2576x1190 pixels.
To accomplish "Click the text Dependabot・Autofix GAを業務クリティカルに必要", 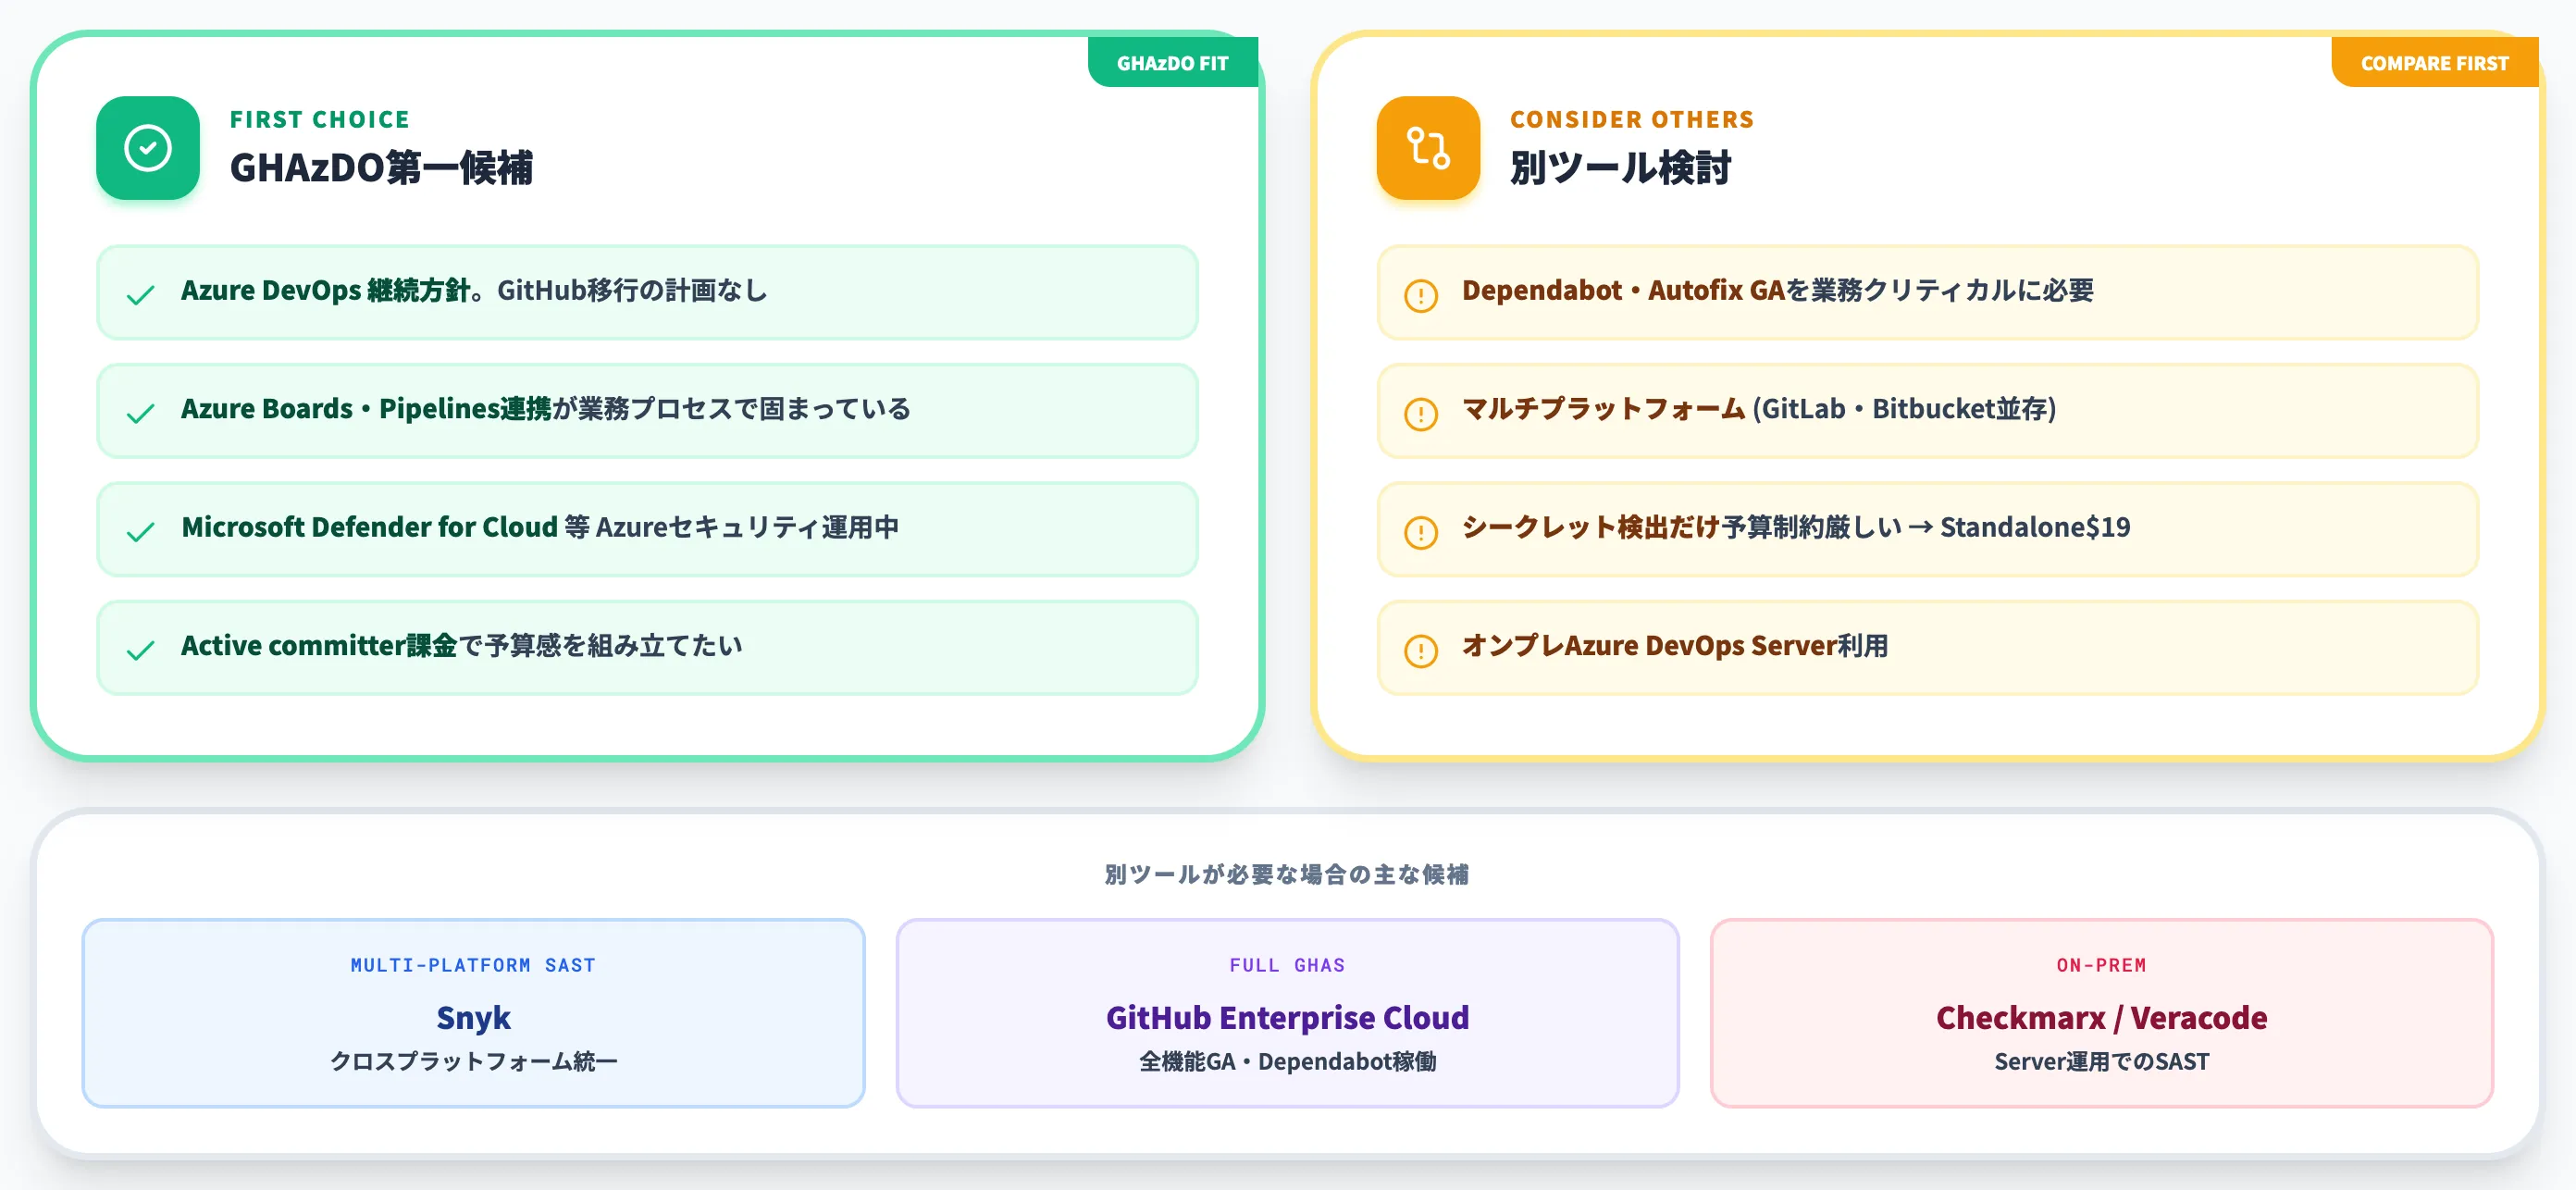I will coord(1778,291).
